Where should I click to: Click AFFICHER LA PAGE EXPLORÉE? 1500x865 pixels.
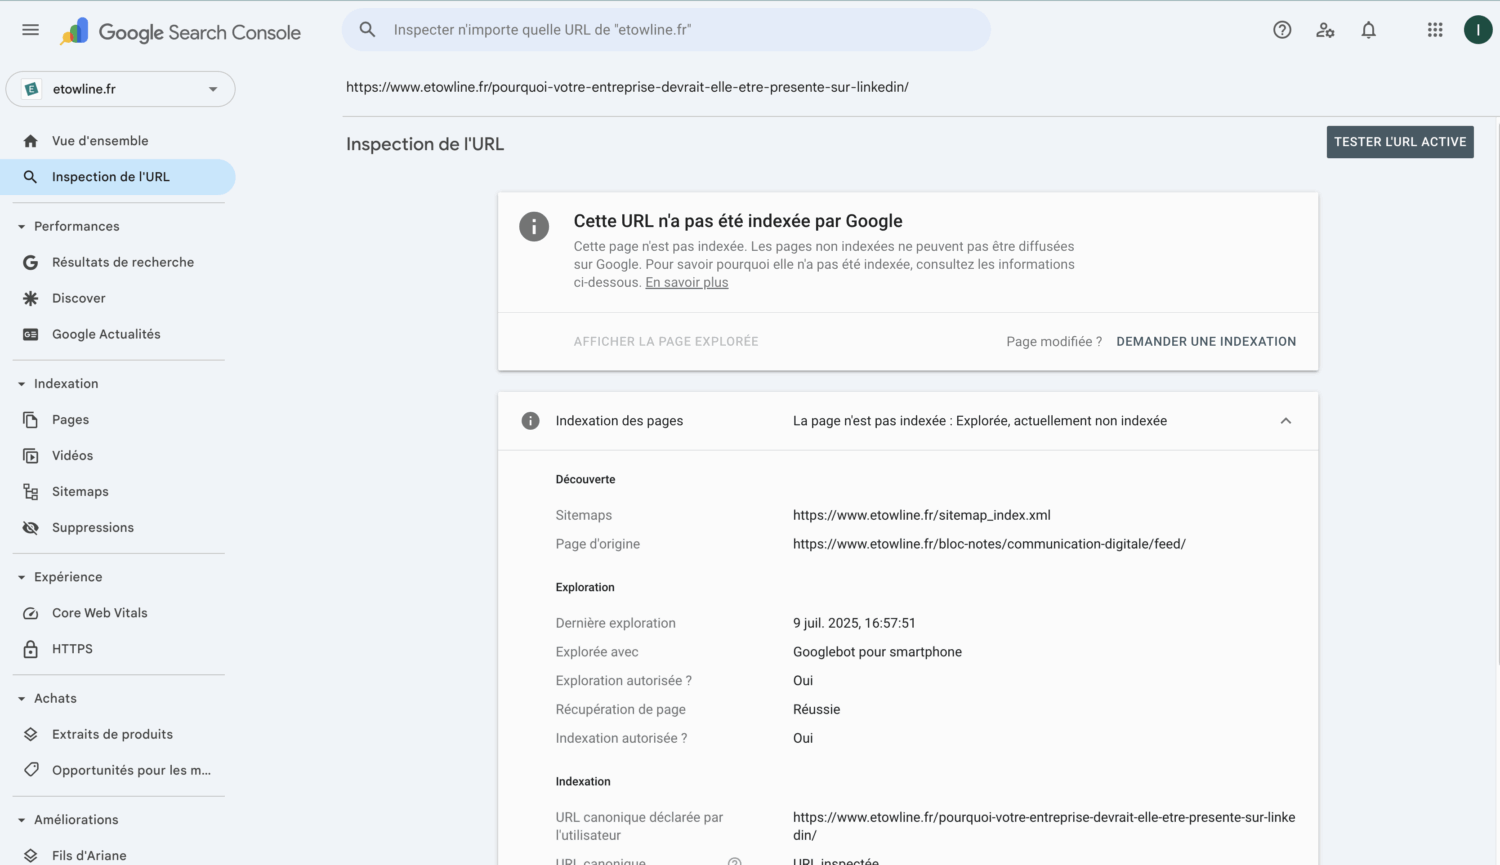tap(666, 342)
